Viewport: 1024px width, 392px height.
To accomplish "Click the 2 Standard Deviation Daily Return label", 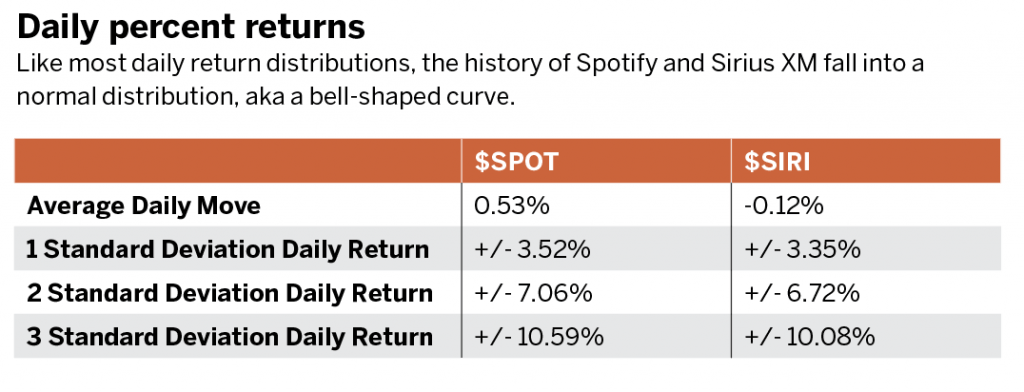I will tap(229, 293).
